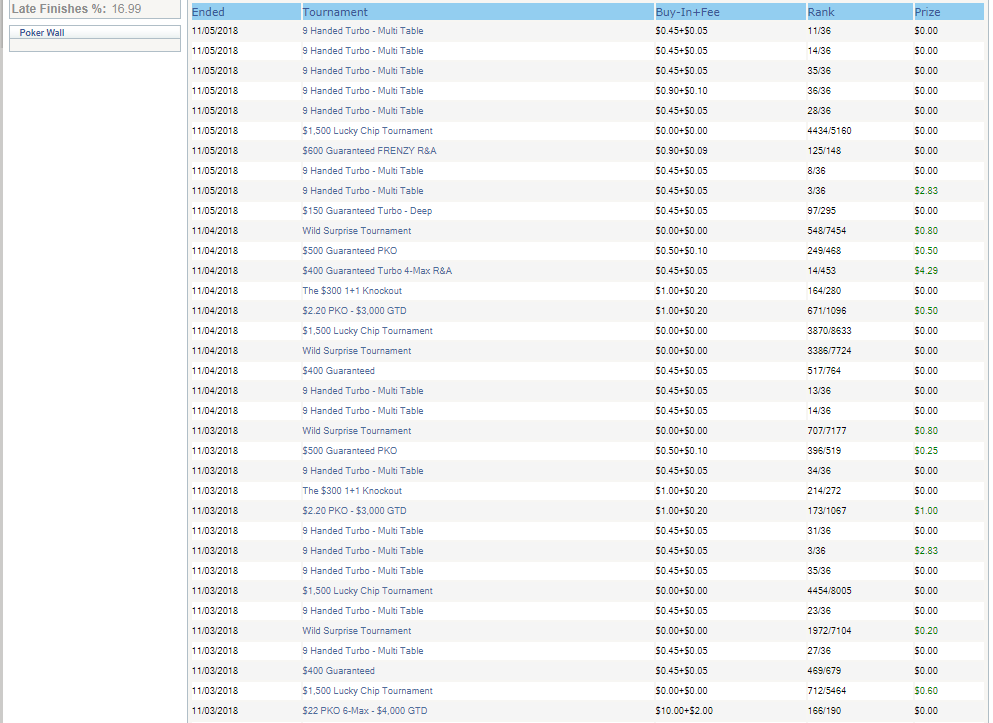This screenshot has height=723, width=993.
Task: Open the Poker Wall link
Action: (42, 33)
